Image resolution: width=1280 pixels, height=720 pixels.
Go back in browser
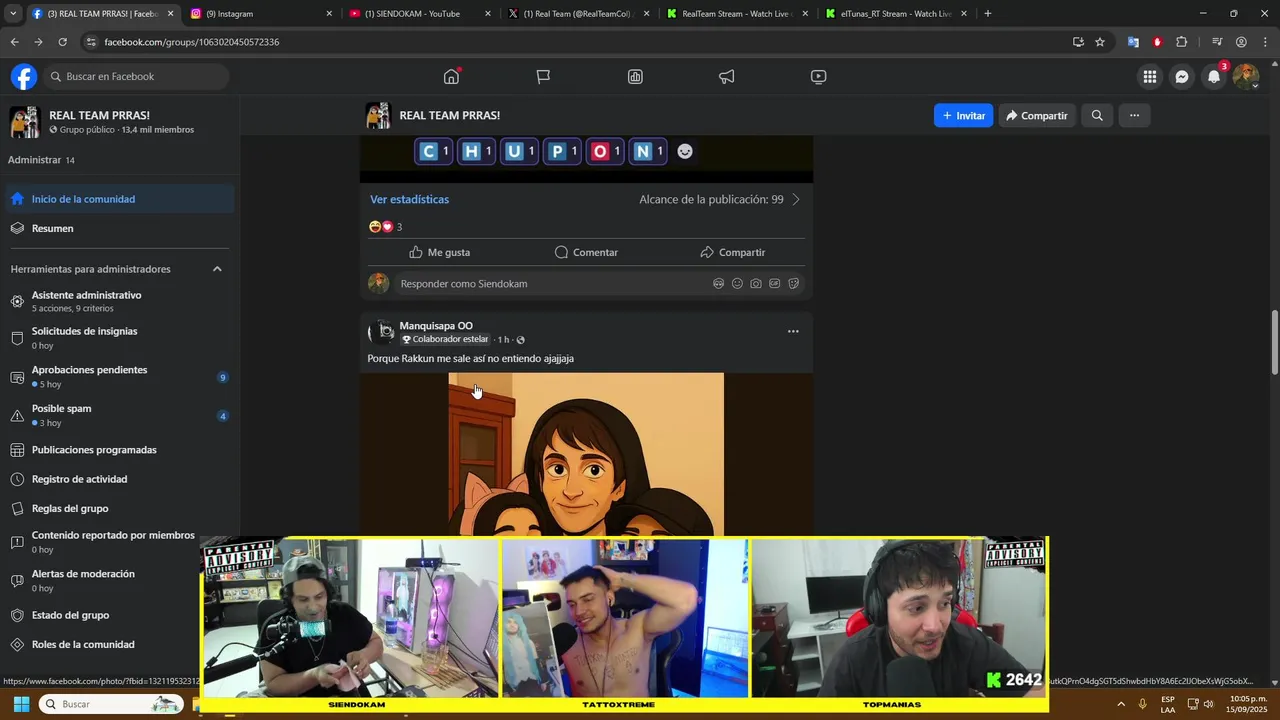point(14,42)
